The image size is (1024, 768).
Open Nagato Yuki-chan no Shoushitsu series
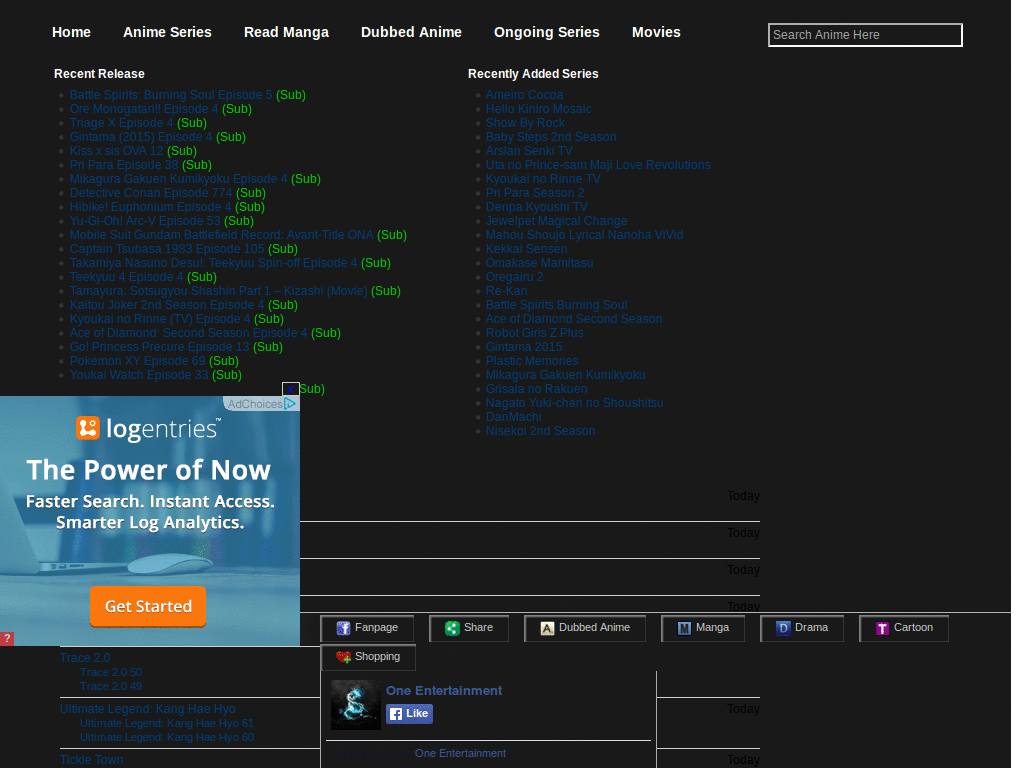575,403
